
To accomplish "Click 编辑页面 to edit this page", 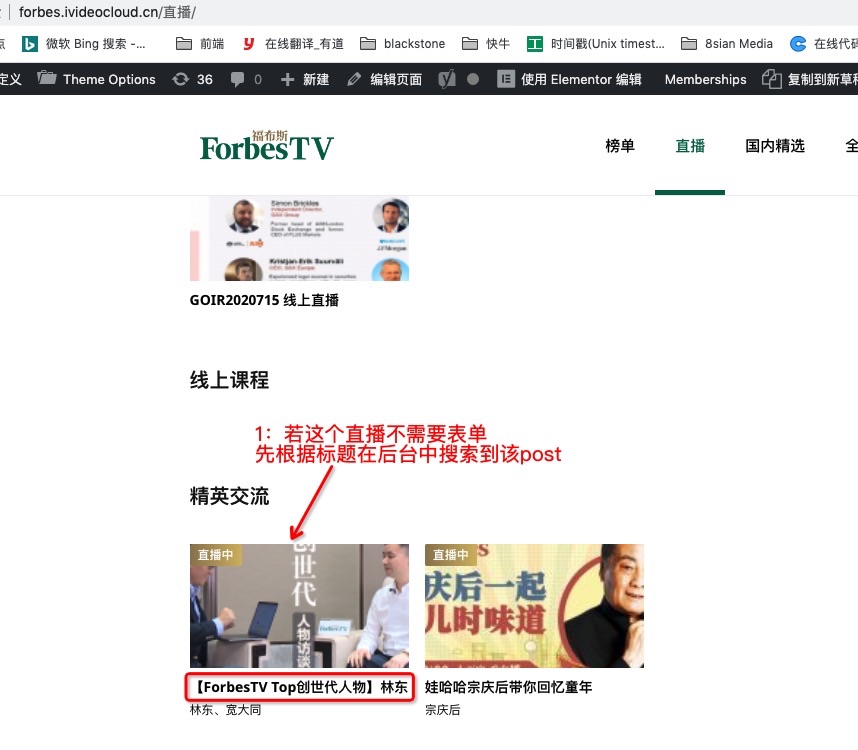I will coord(384,79).
